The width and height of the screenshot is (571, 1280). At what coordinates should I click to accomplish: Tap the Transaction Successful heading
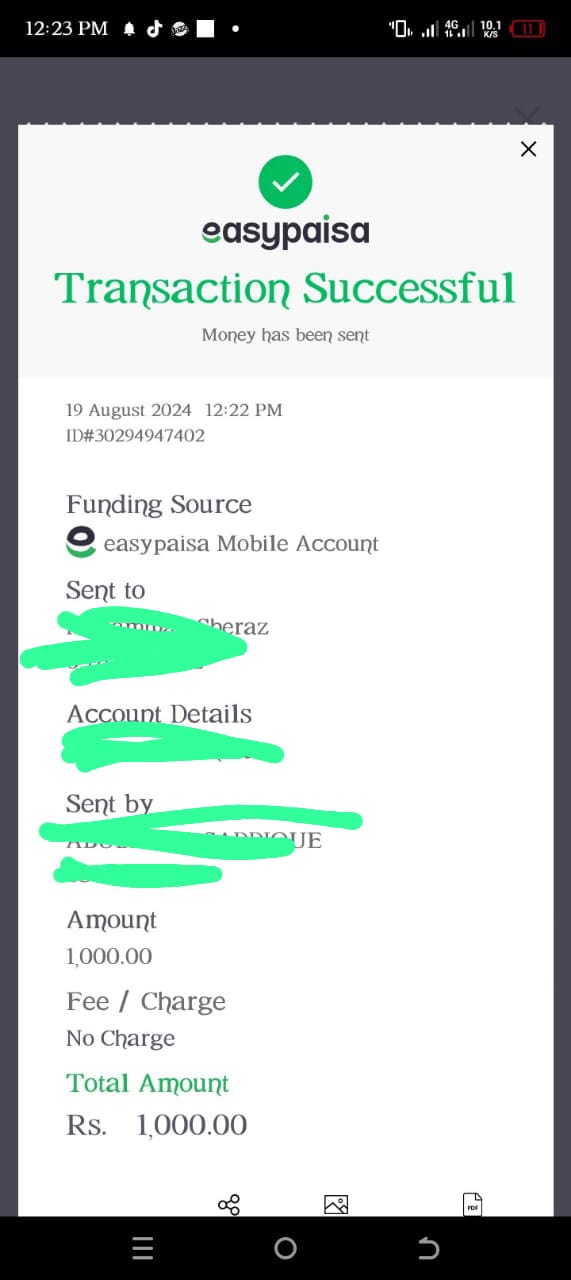coord(285,288)
